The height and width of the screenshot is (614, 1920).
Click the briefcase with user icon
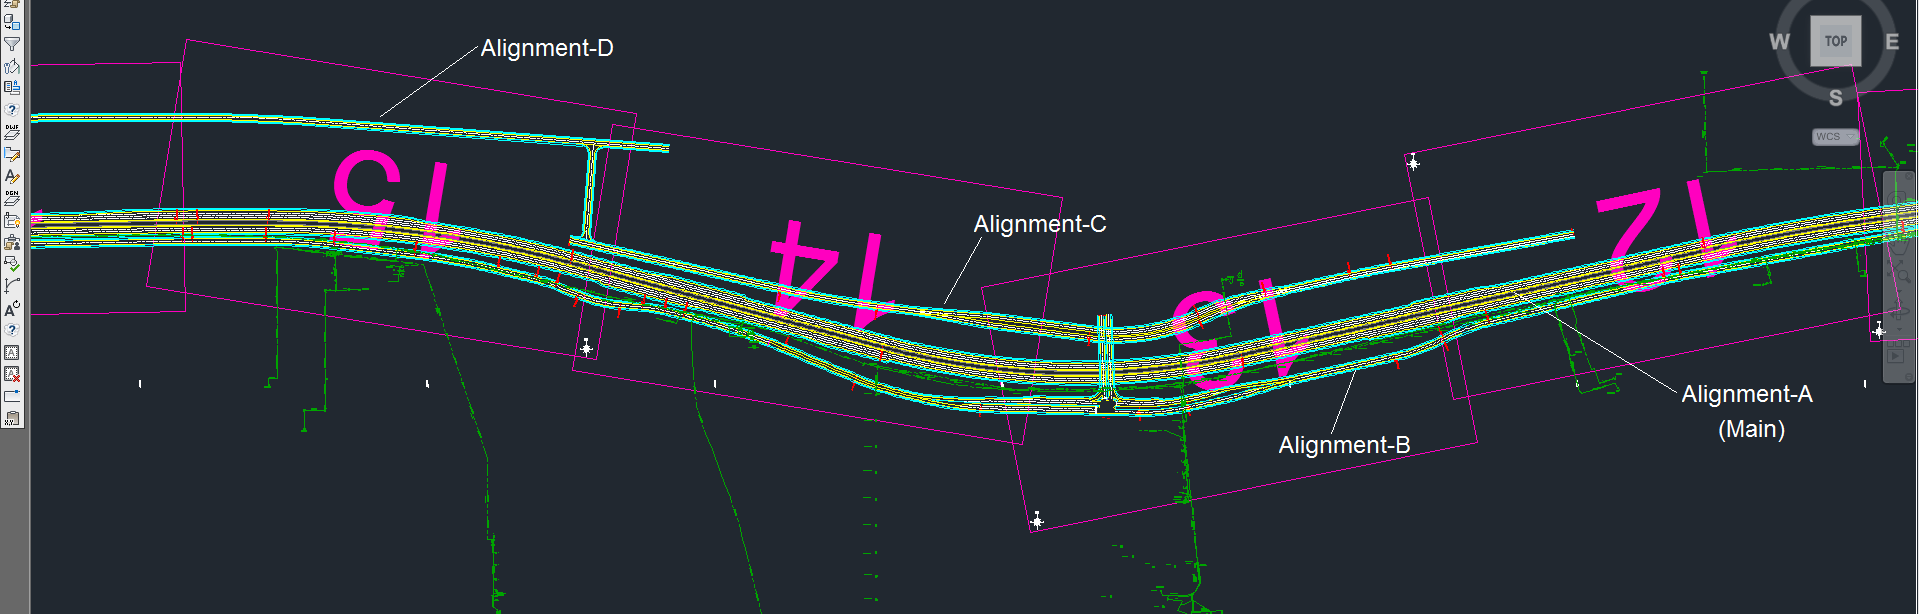[x=12, y=243]
